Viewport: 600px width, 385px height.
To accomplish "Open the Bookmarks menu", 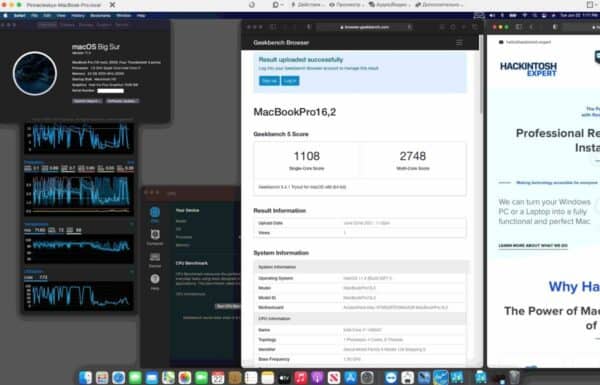I will click(100, 15).
